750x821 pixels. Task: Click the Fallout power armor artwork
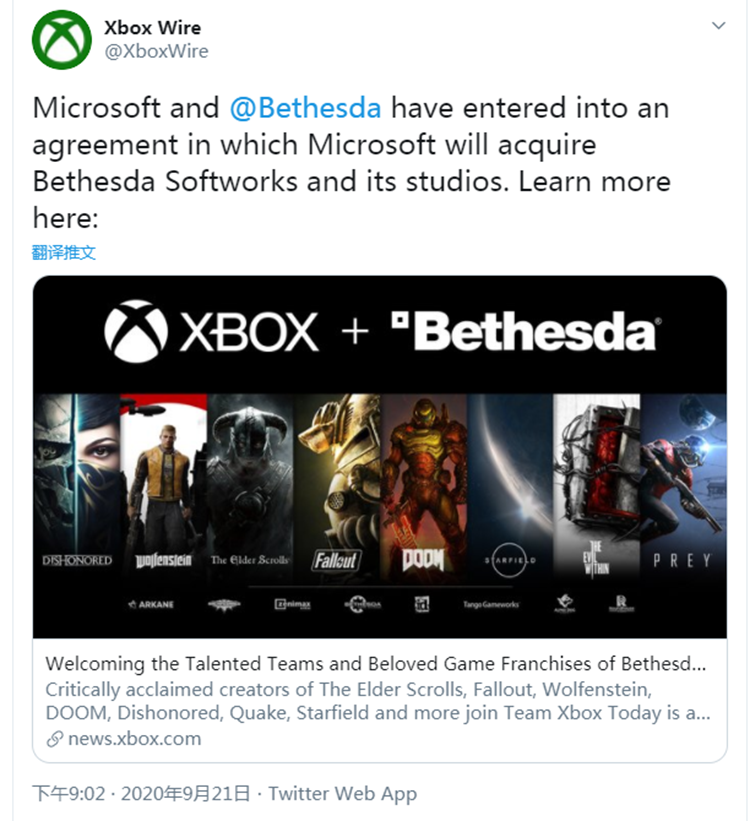tap(338, 480)
